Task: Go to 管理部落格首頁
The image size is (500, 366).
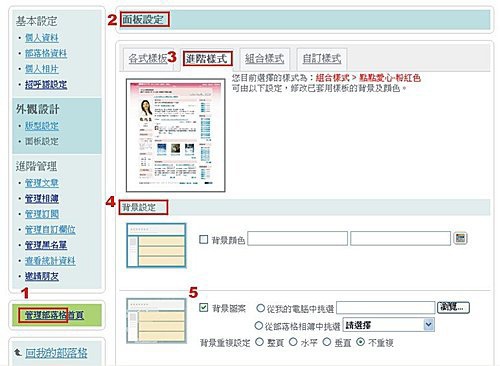Action: (x=54, y=315)
